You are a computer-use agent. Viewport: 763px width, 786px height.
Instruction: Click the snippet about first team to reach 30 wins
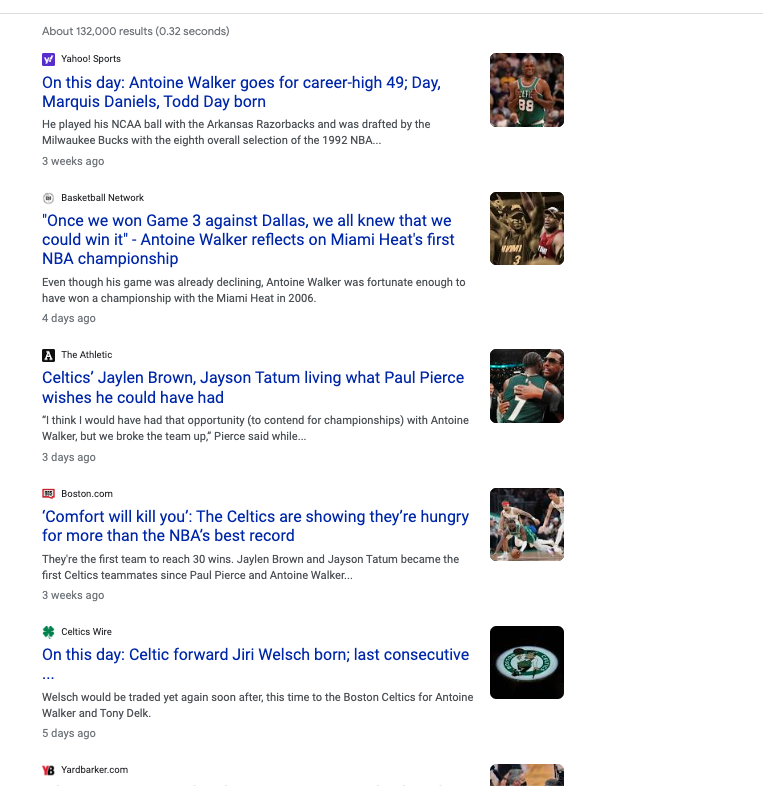(251, 567)
